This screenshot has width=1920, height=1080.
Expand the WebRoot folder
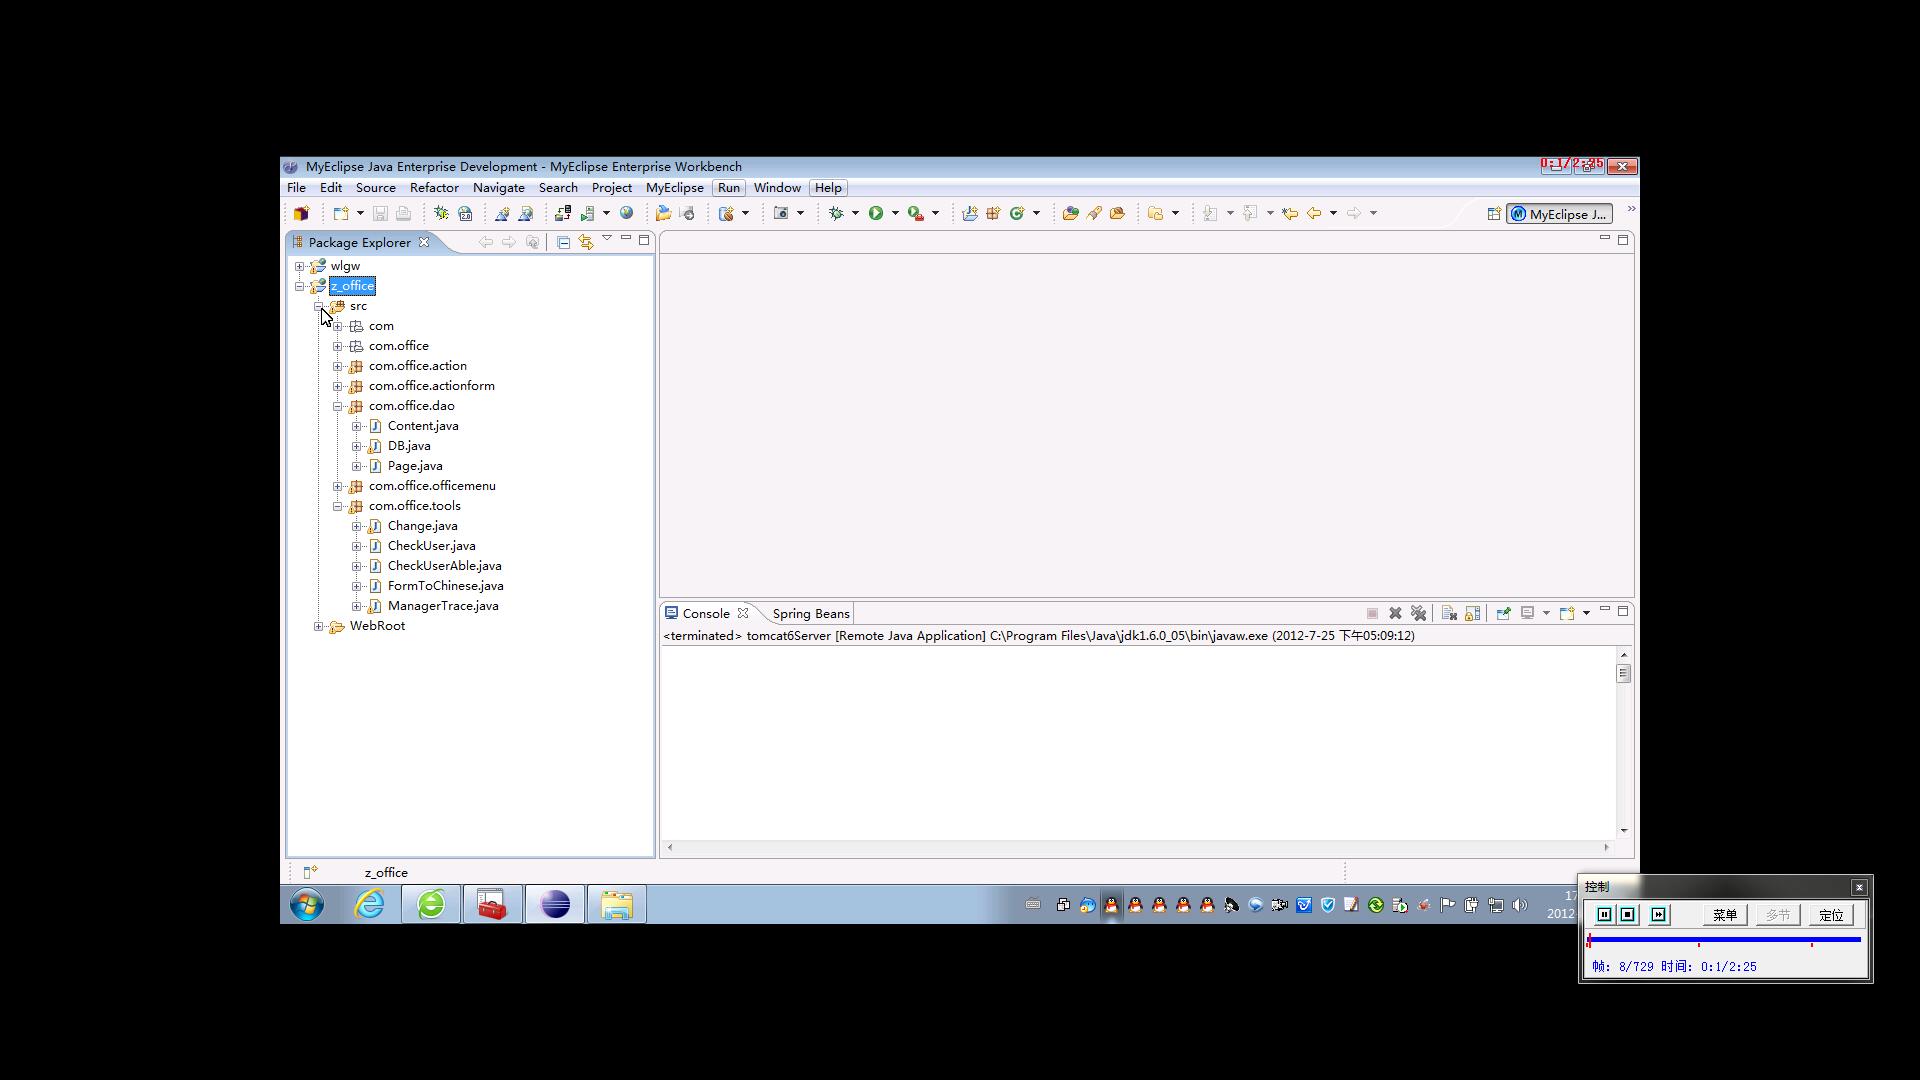point(318,626)
